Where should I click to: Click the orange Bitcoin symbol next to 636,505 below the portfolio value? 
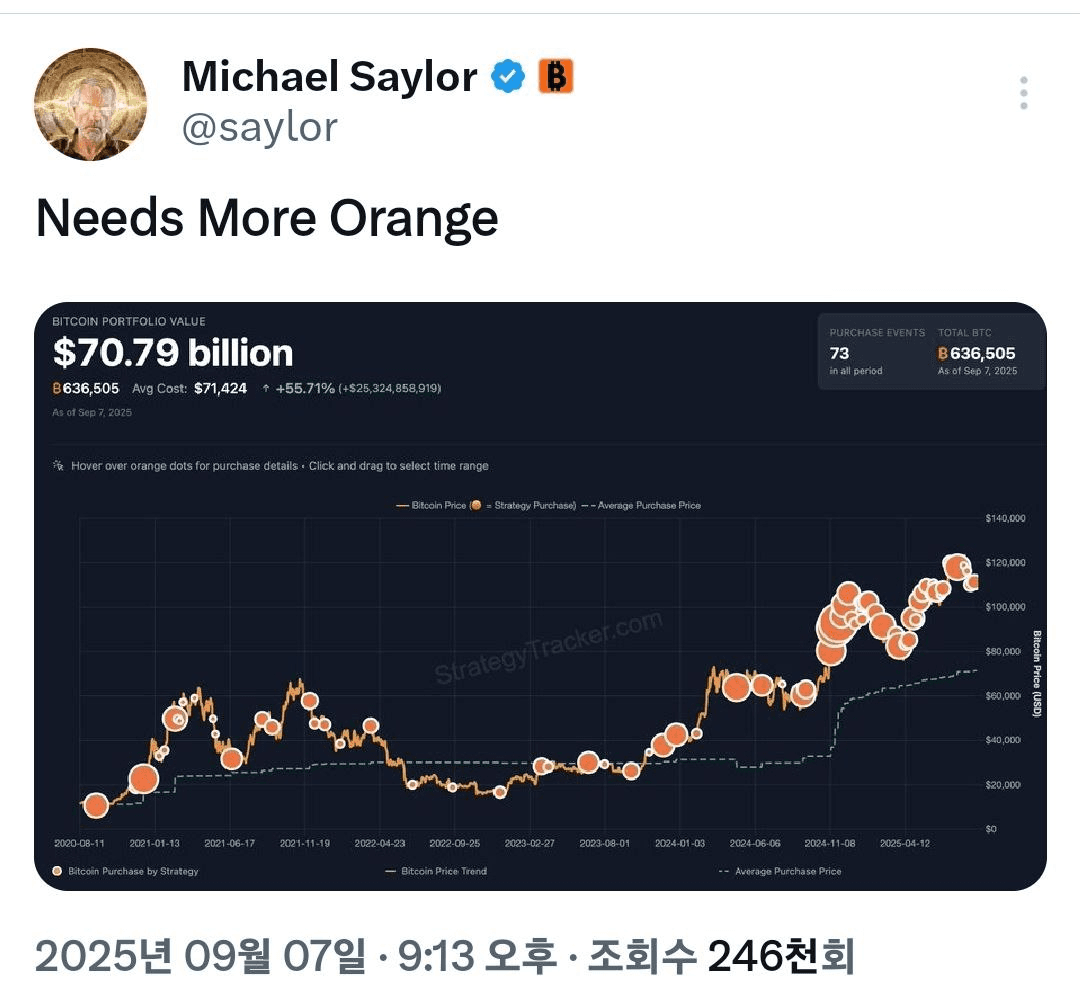(x=56, y=389)
